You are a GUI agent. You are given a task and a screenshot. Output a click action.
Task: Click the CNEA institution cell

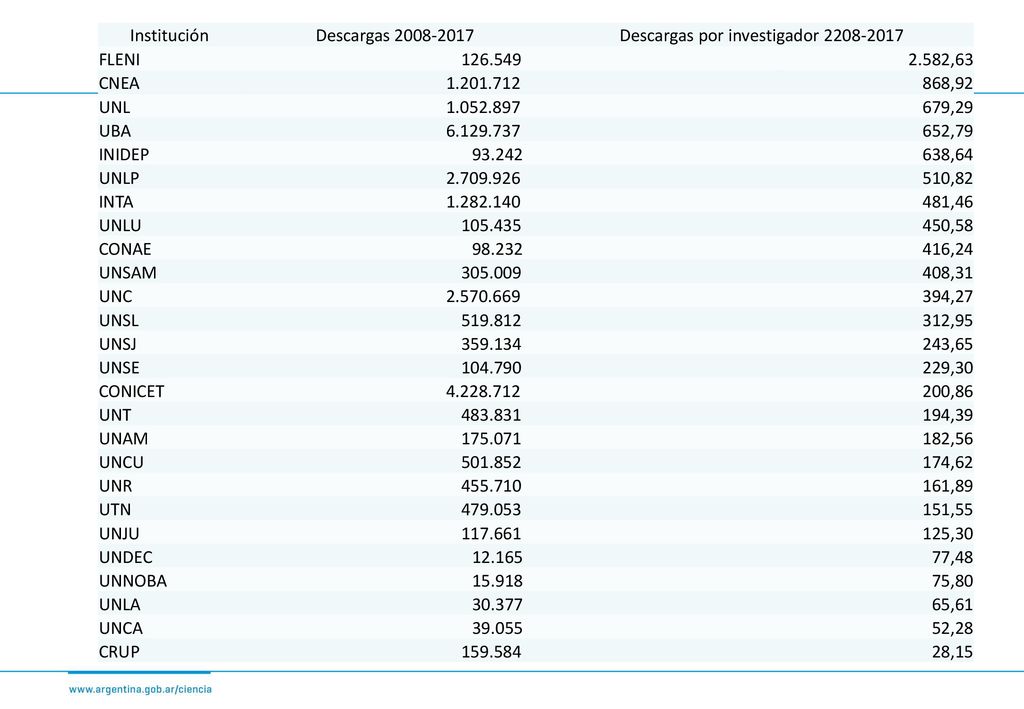click(119, 83)
